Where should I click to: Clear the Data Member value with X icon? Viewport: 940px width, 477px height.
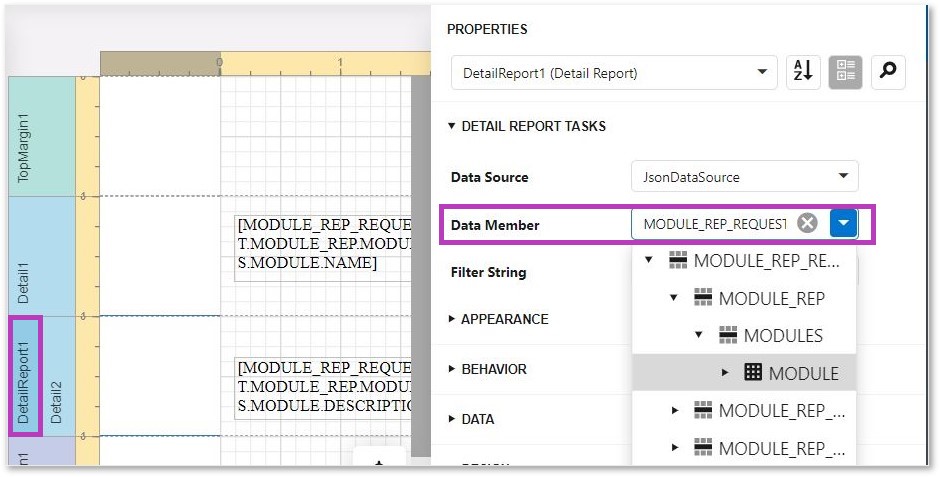pyautogui.click(x=807, y=223)
